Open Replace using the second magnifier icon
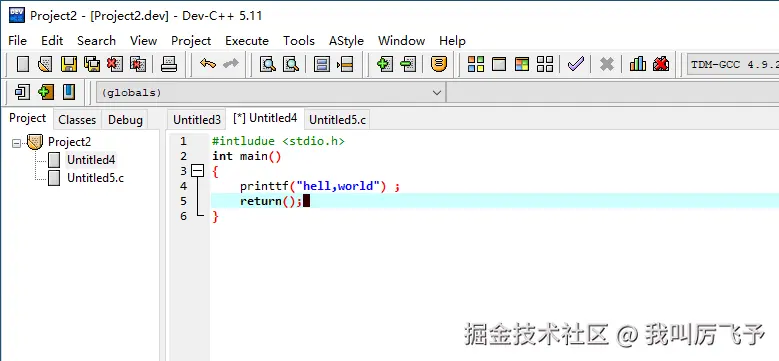 pyautogui.click(x=291, y=64)
